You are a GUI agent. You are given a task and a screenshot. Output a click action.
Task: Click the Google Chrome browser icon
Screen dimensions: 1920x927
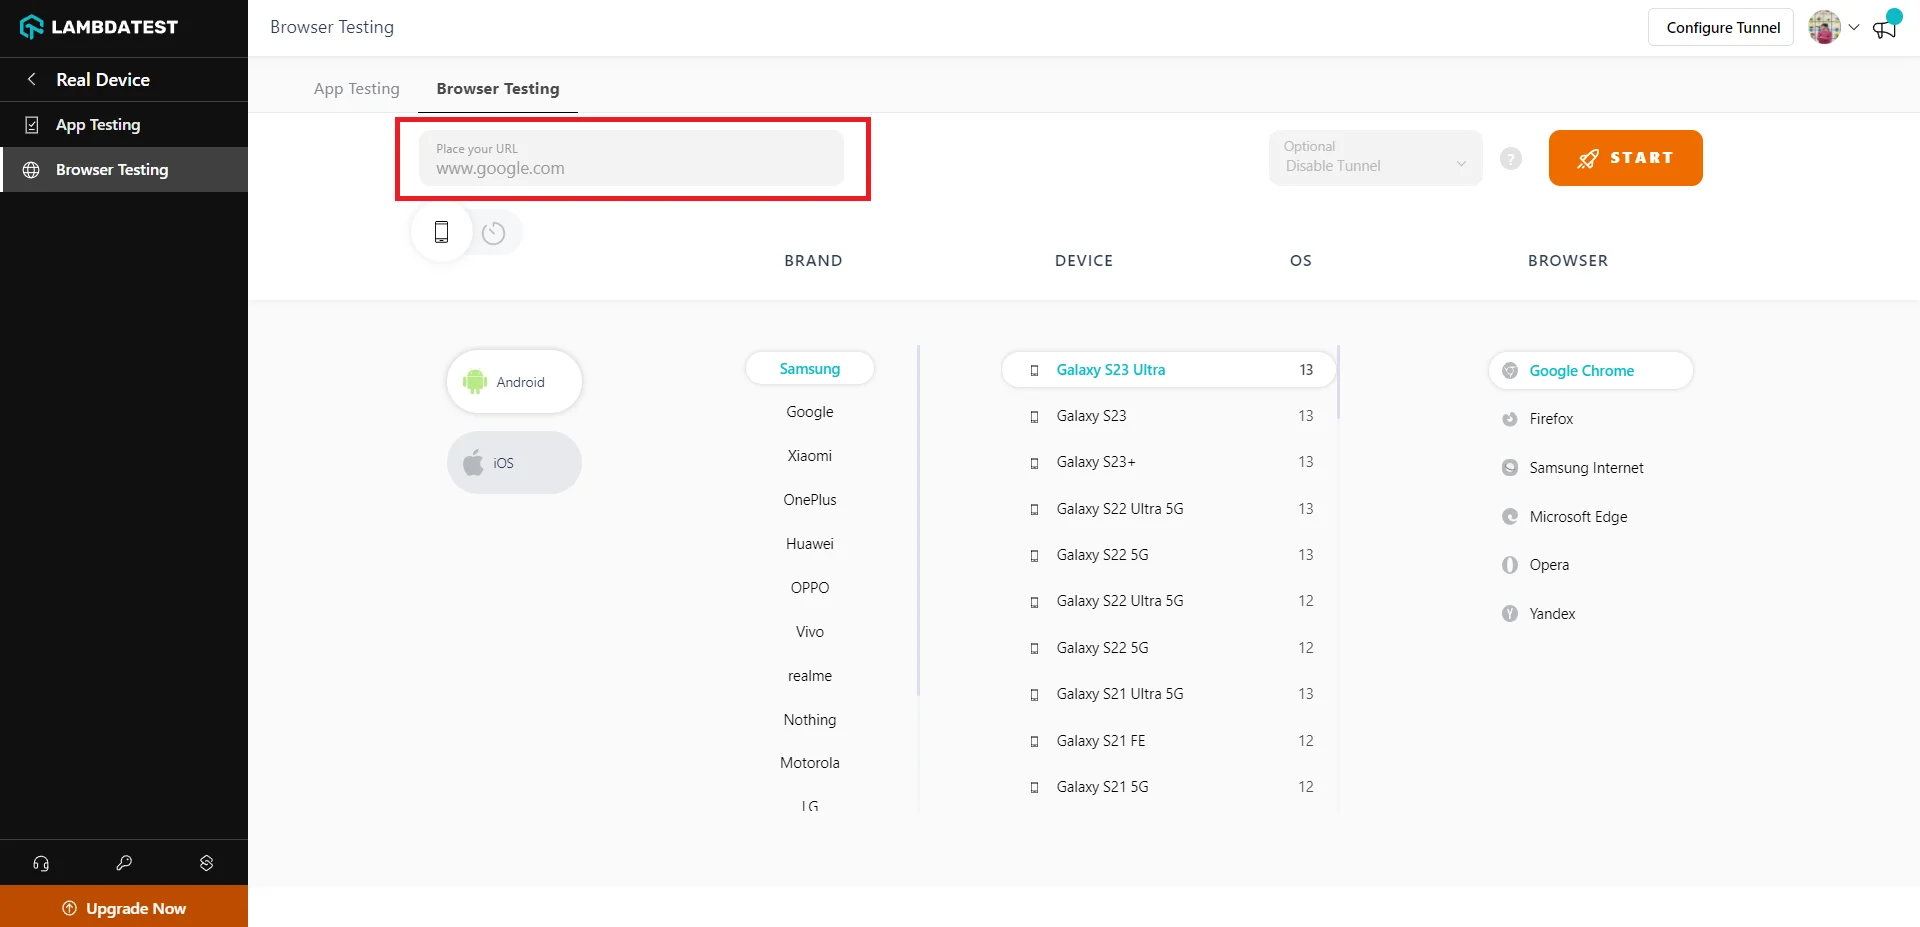tap(1510, 371)
